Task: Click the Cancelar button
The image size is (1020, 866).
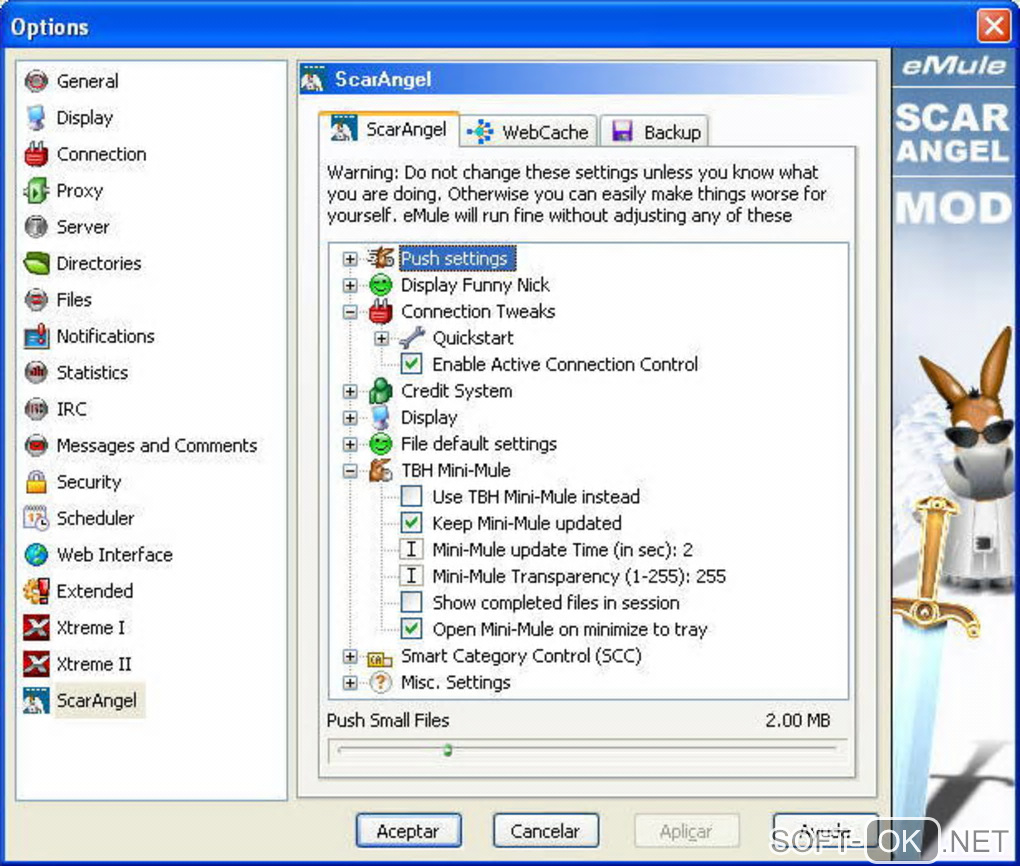Action: click(x=545, y=831)
